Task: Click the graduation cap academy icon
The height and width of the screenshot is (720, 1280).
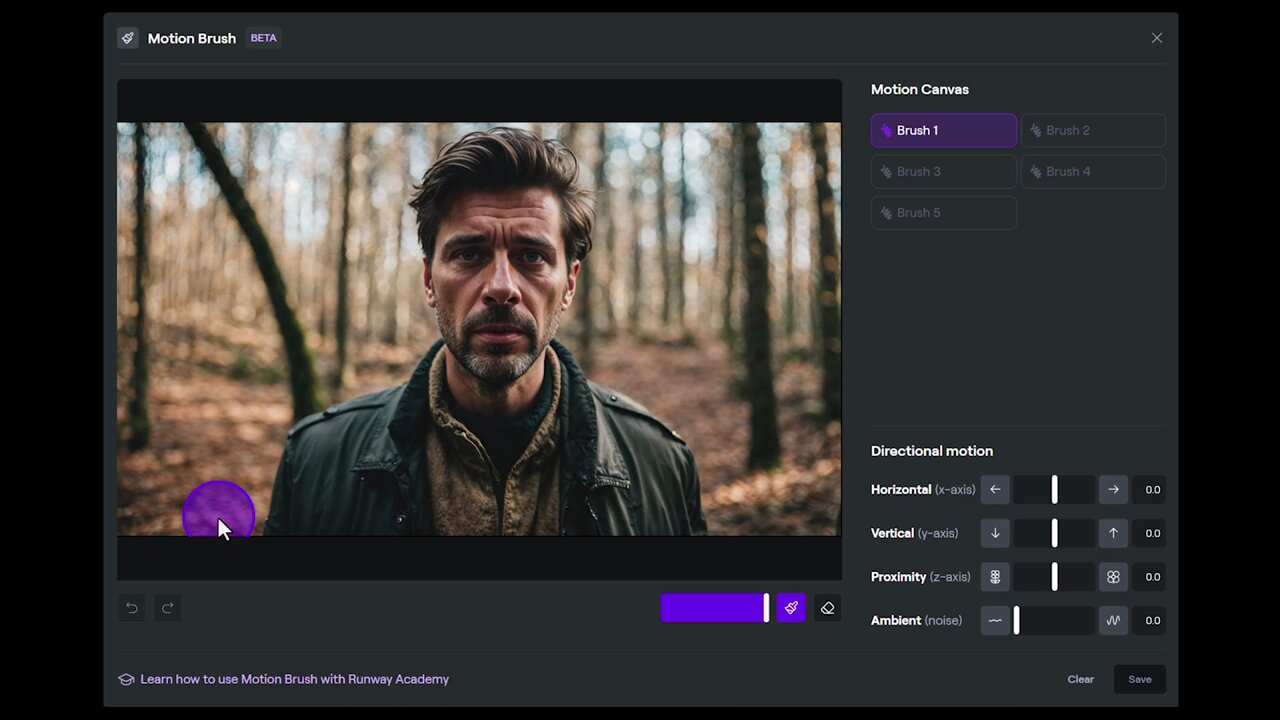Action: point(126,679)
